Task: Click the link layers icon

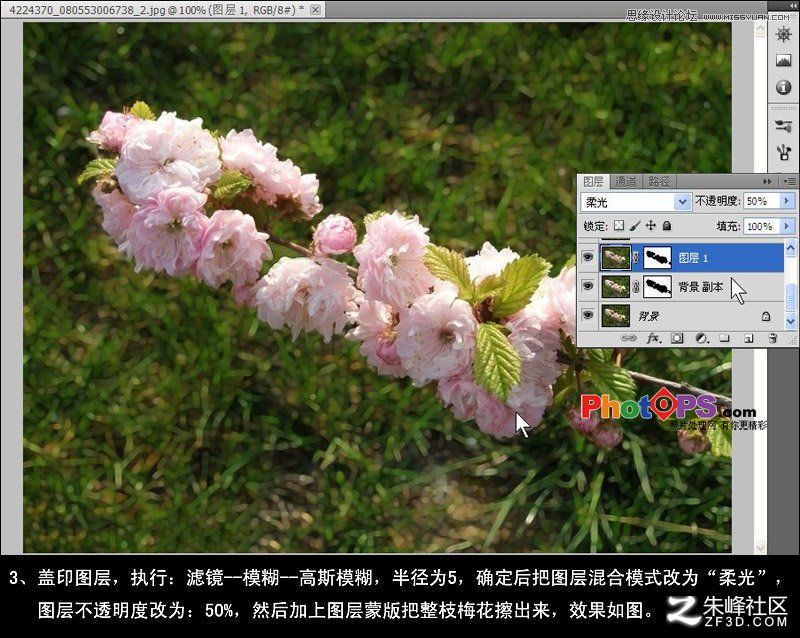Action: (628, 338)
